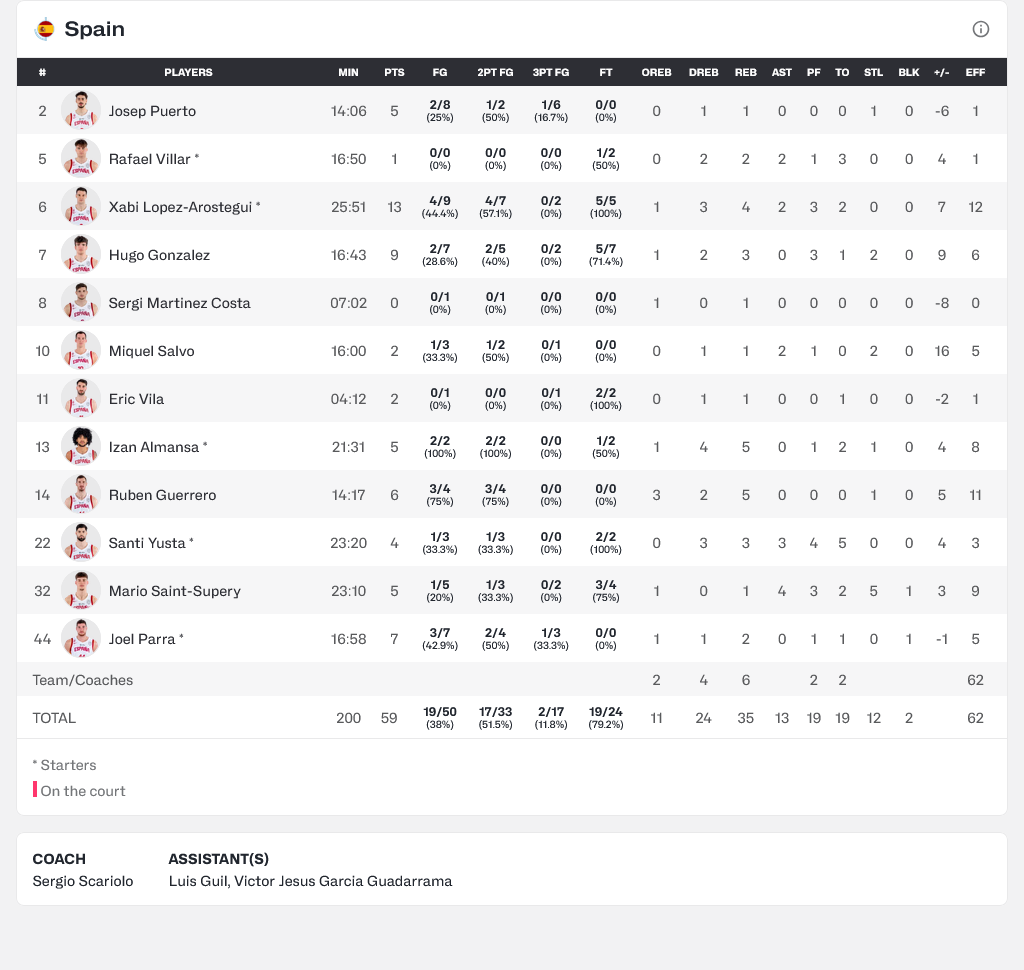The height and width of the screenshot is (970, 1024).
Task: Click Mario Saint-Supery's player photo
Action: coord(81,591)
